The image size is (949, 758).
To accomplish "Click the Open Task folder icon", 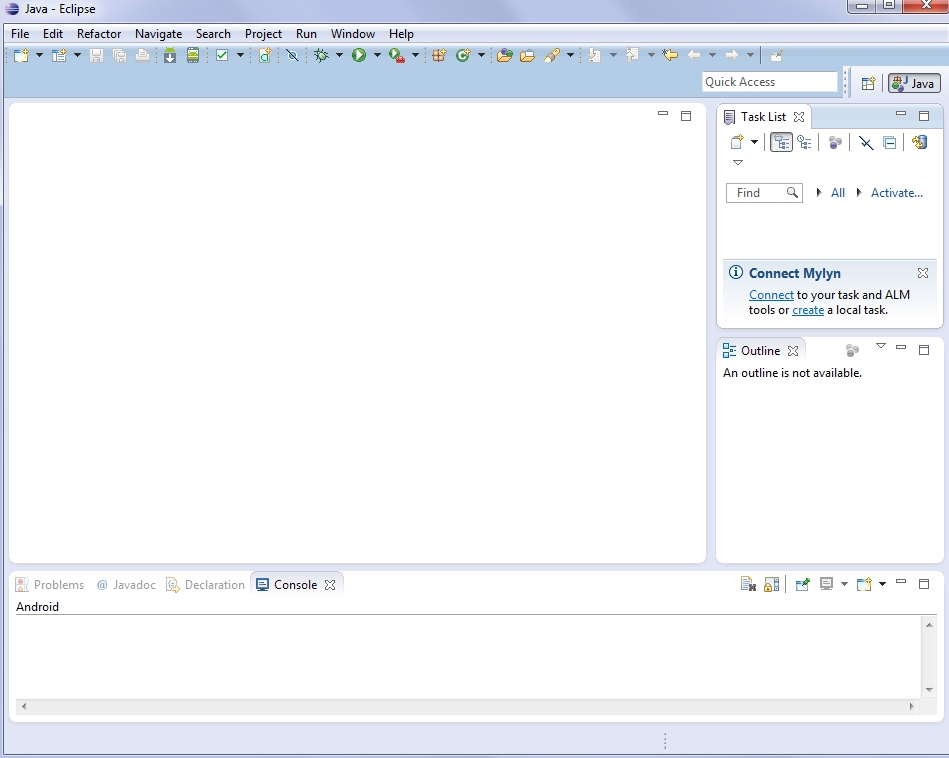I will coord(527,56).
